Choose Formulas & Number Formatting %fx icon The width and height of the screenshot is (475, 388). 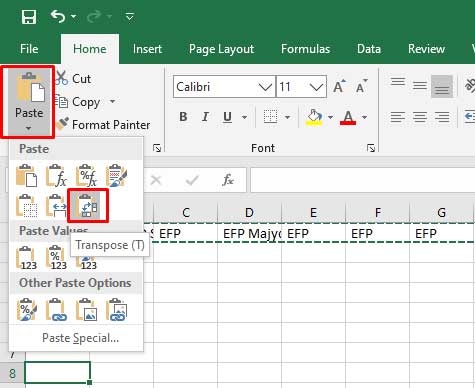[86, 175]
